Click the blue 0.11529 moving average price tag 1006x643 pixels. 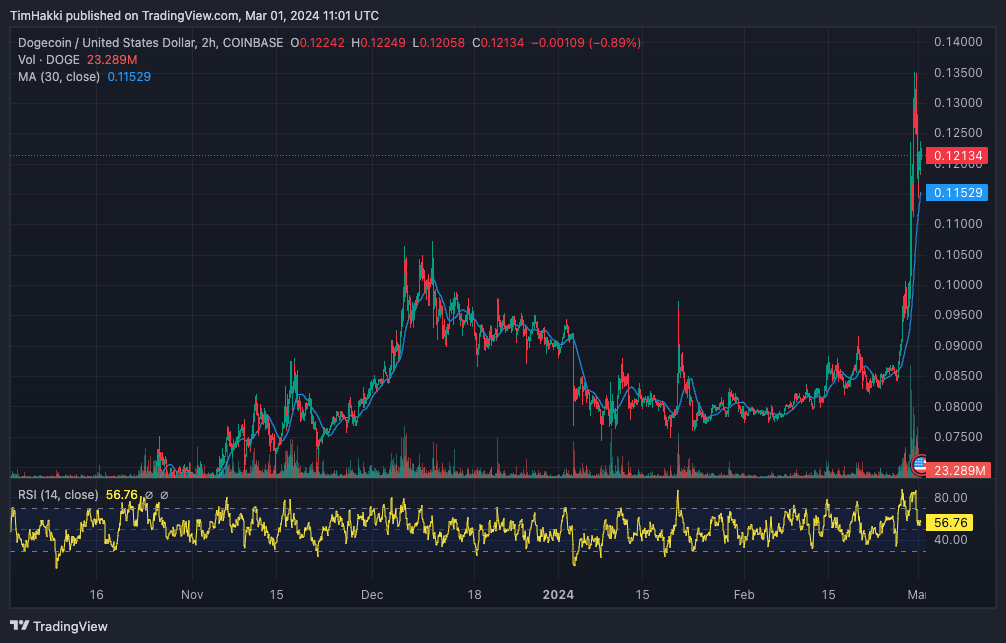coord(958,192)
